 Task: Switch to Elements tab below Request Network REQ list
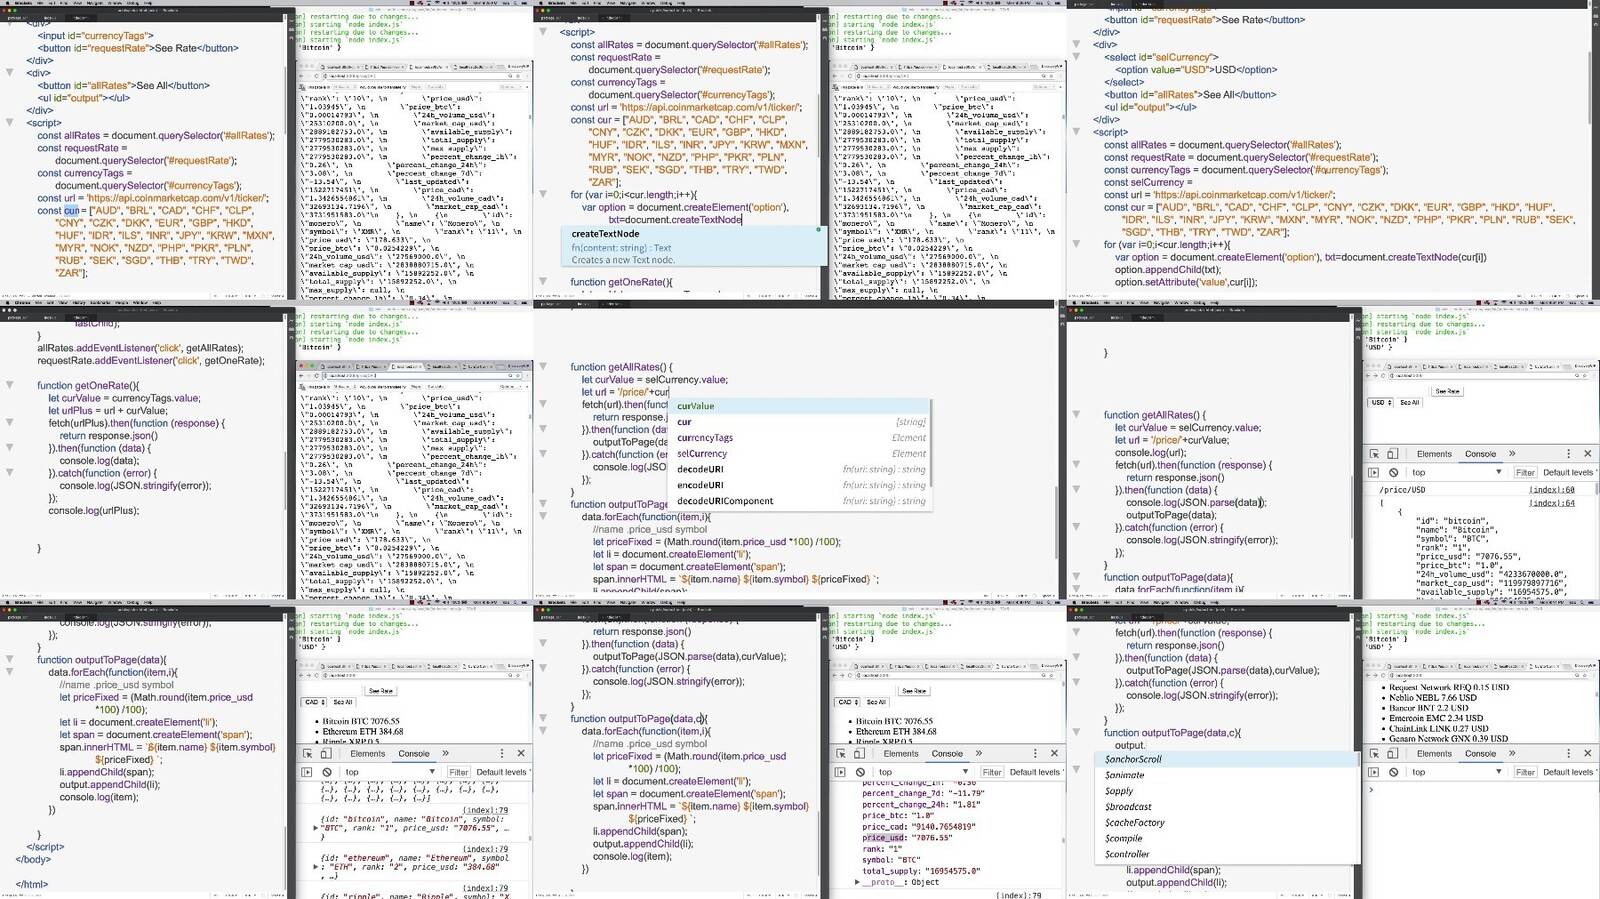1434,754
